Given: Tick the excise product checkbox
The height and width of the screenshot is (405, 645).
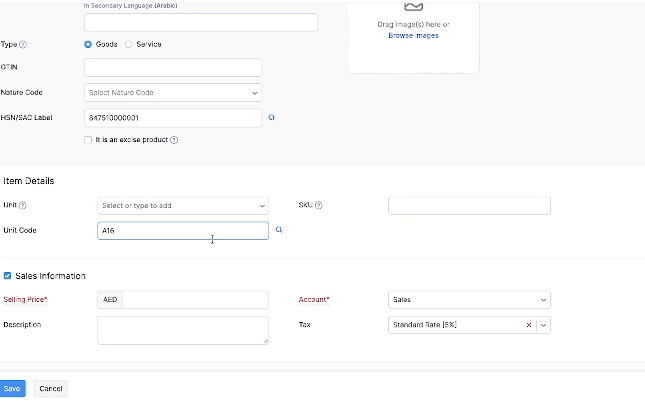Looking at the screenshot, I should tap(88, 140).
